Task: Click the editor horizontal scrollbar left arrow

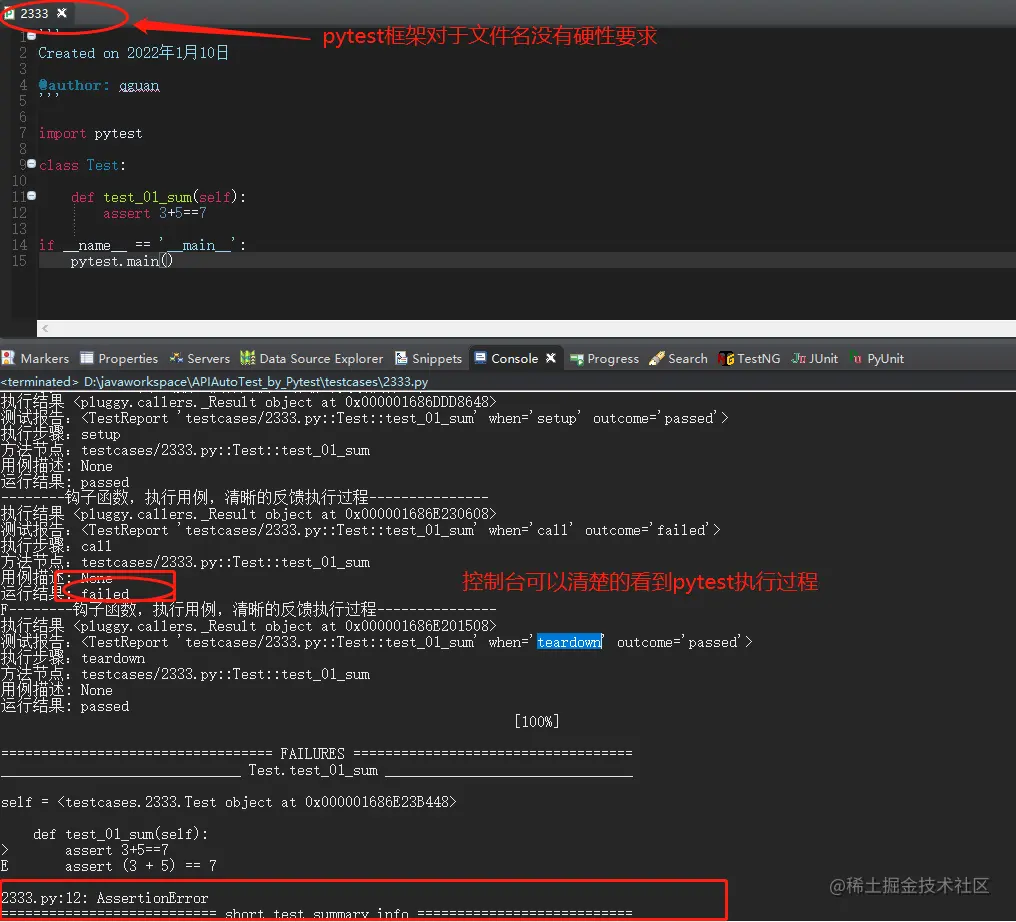Action: pyautogui.click(x=45, y=328)
